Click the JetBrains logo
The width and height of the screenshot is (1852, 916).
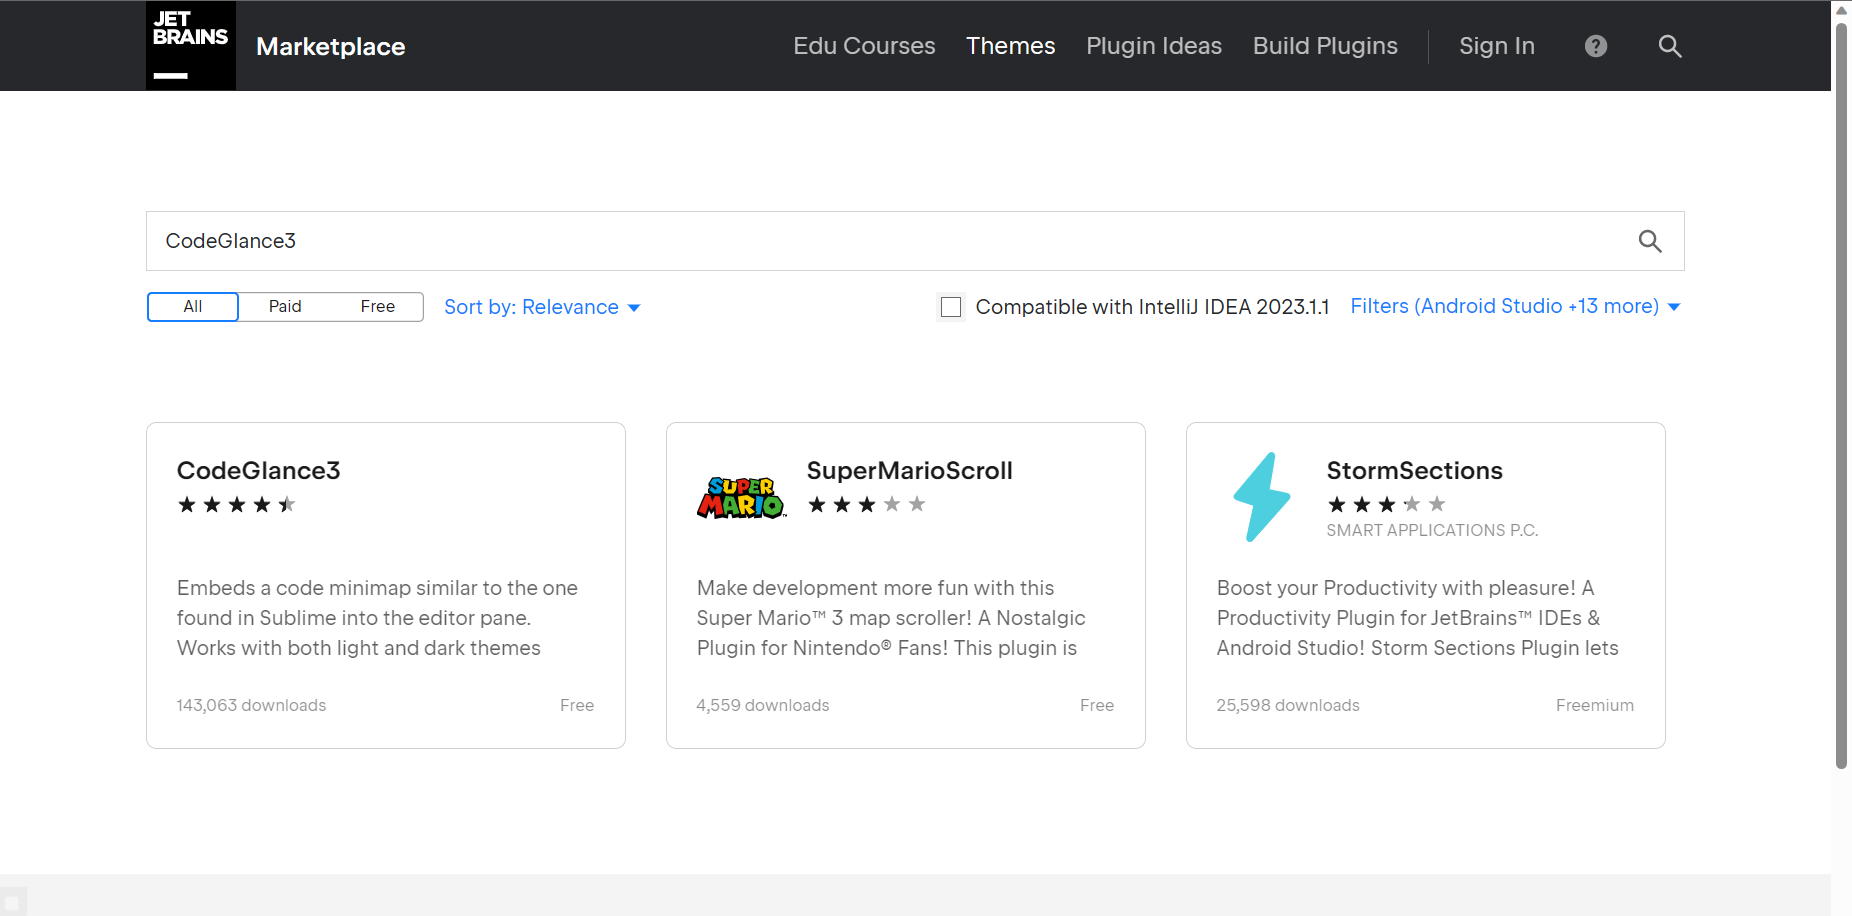(191, 46)
